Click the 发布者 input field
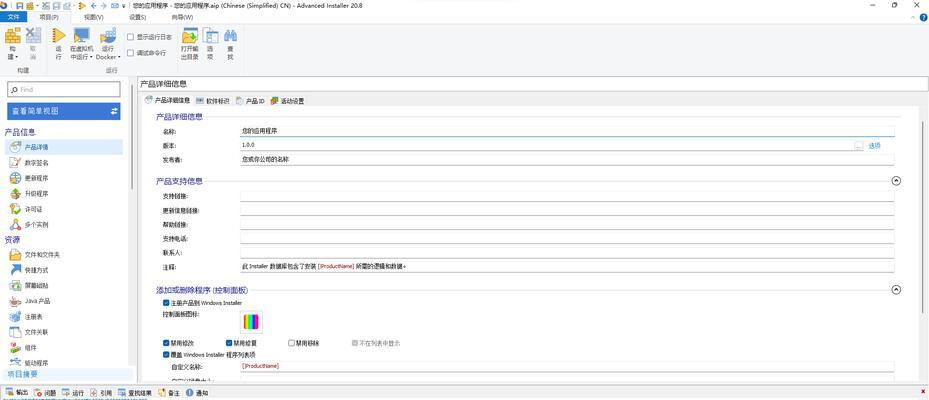The image size is (929, 400). [567, 160]
